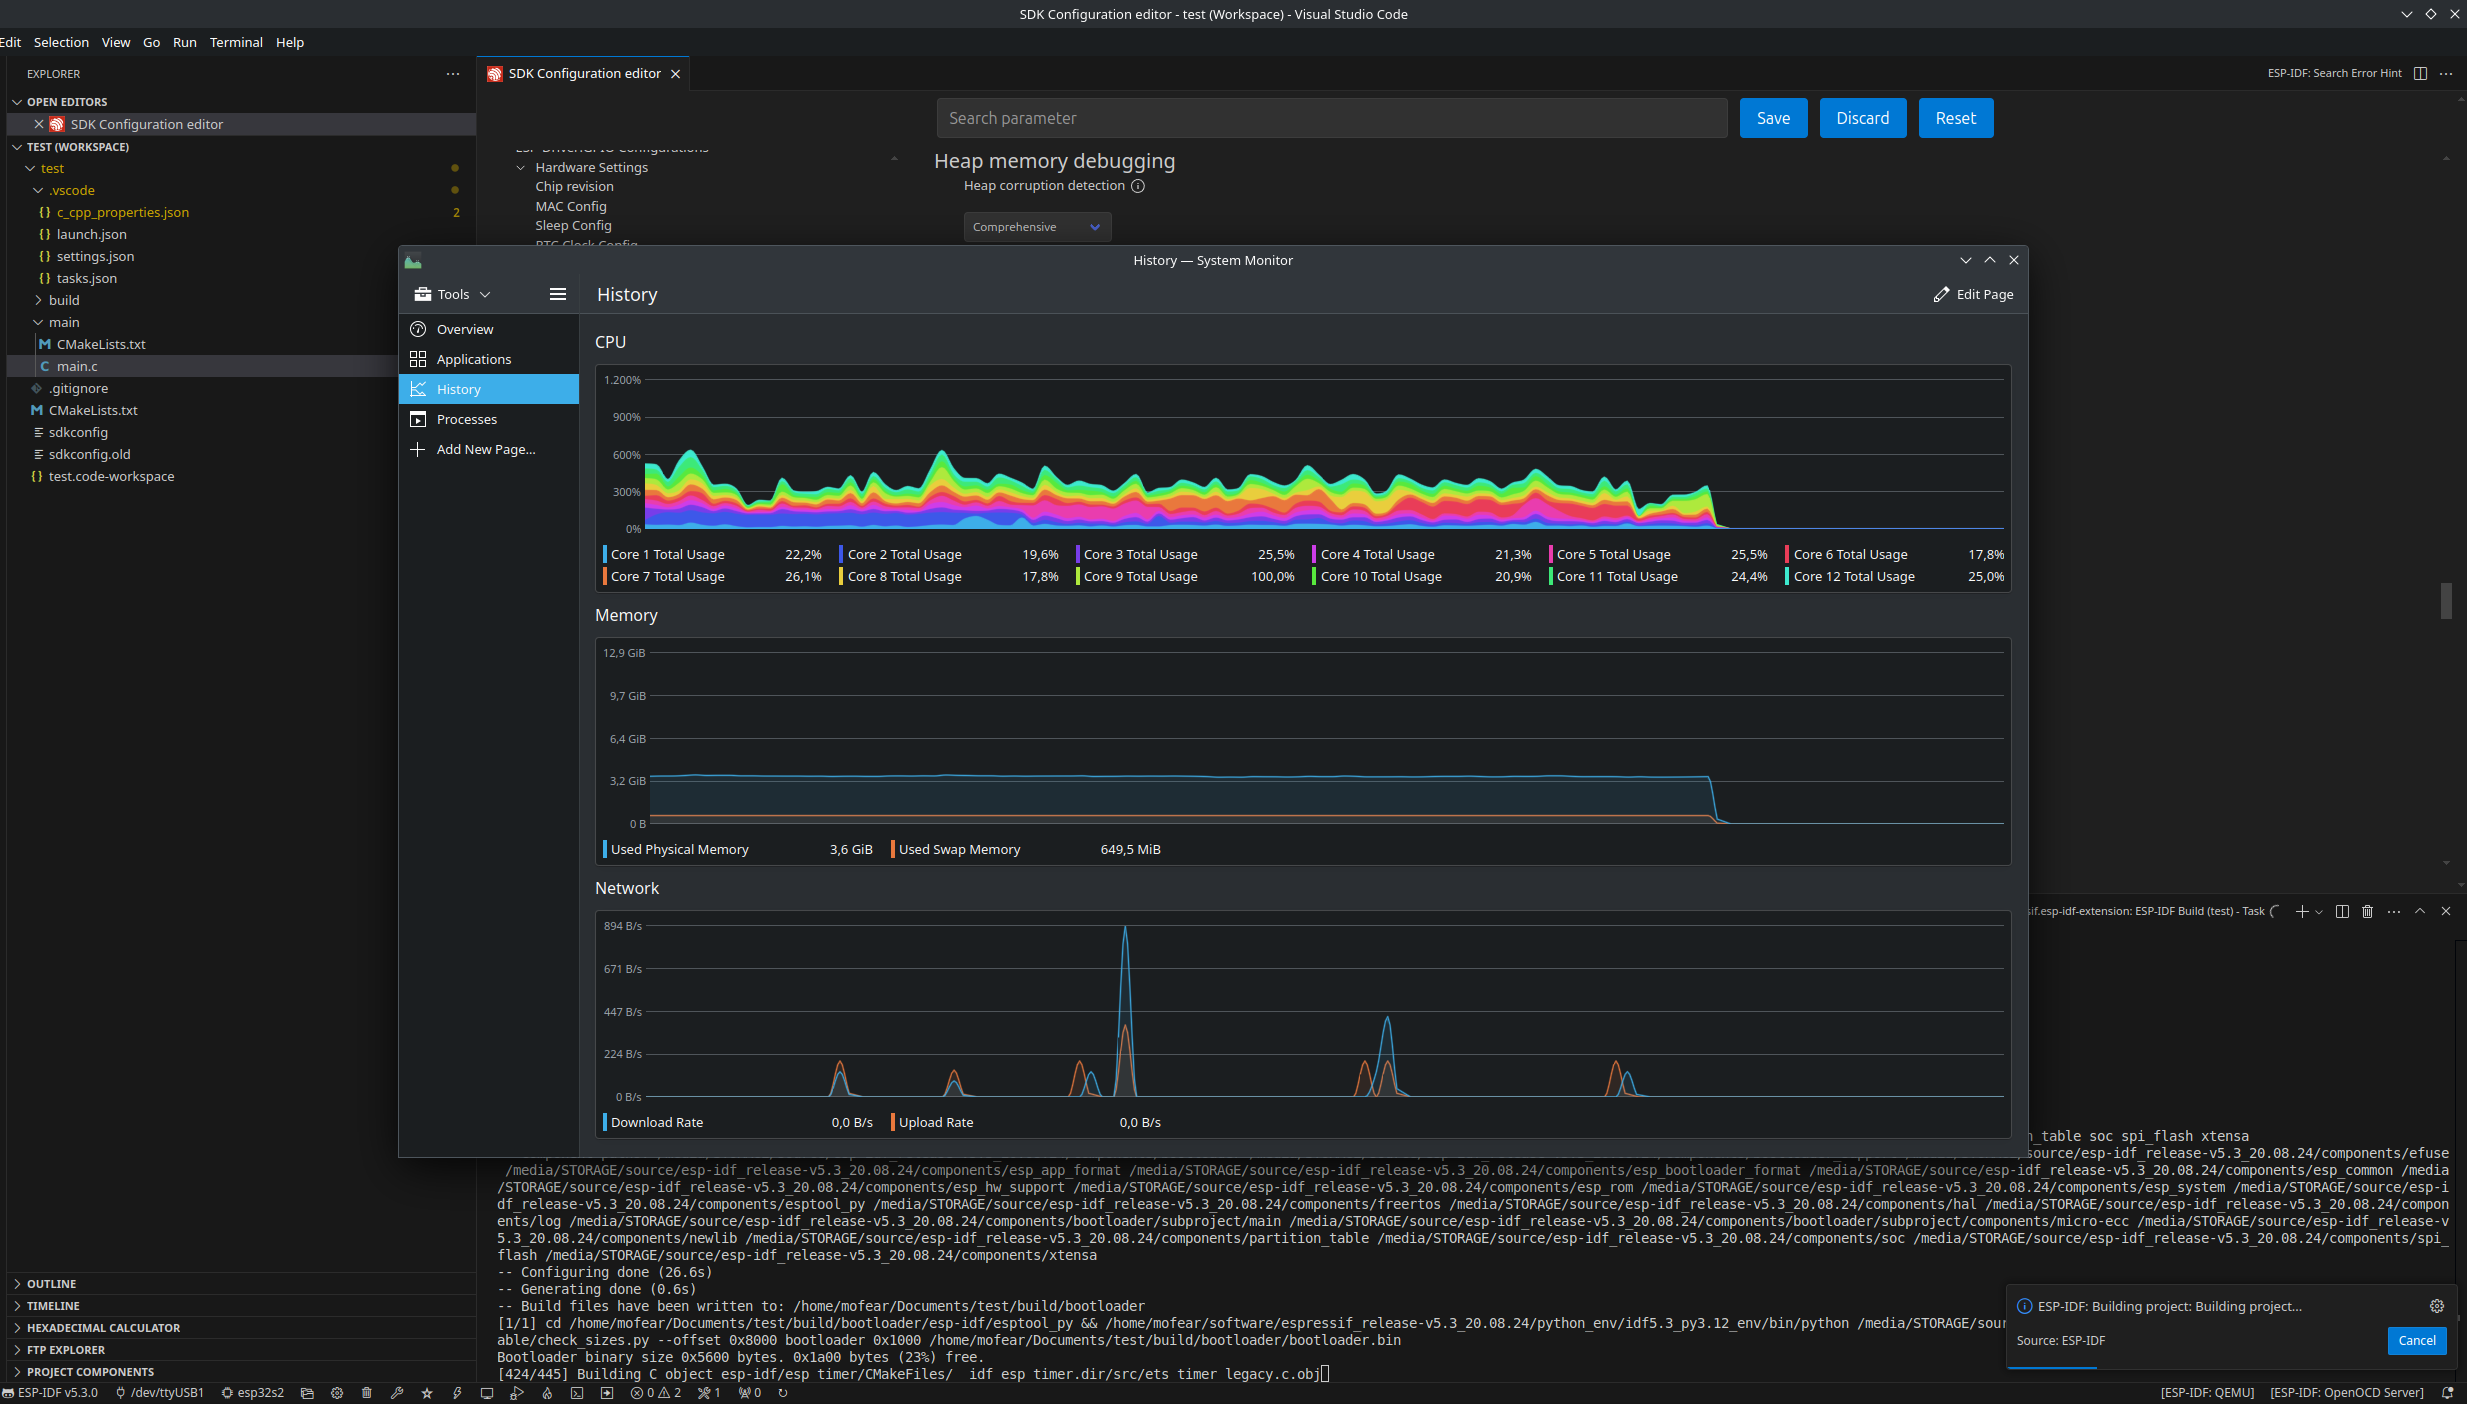Cancel the ESP-IDF build notification
The height and width of the screenshot is (1404, 2467).
[x=2416, y=1340]
